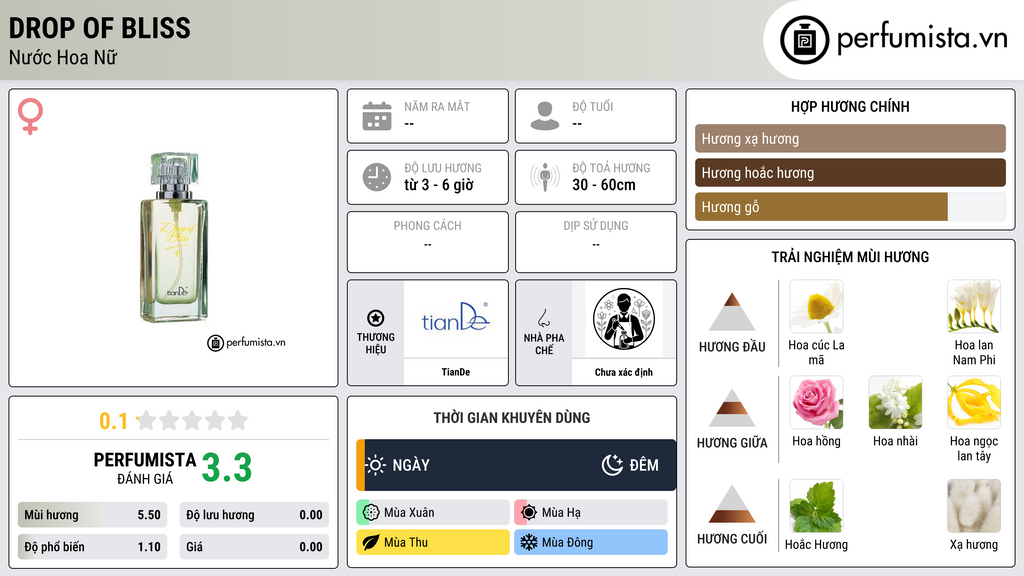This screenshot has height=576, width=1024.
Task: Click the DROP OF BLISS title
Action: [x=99, y=28]
